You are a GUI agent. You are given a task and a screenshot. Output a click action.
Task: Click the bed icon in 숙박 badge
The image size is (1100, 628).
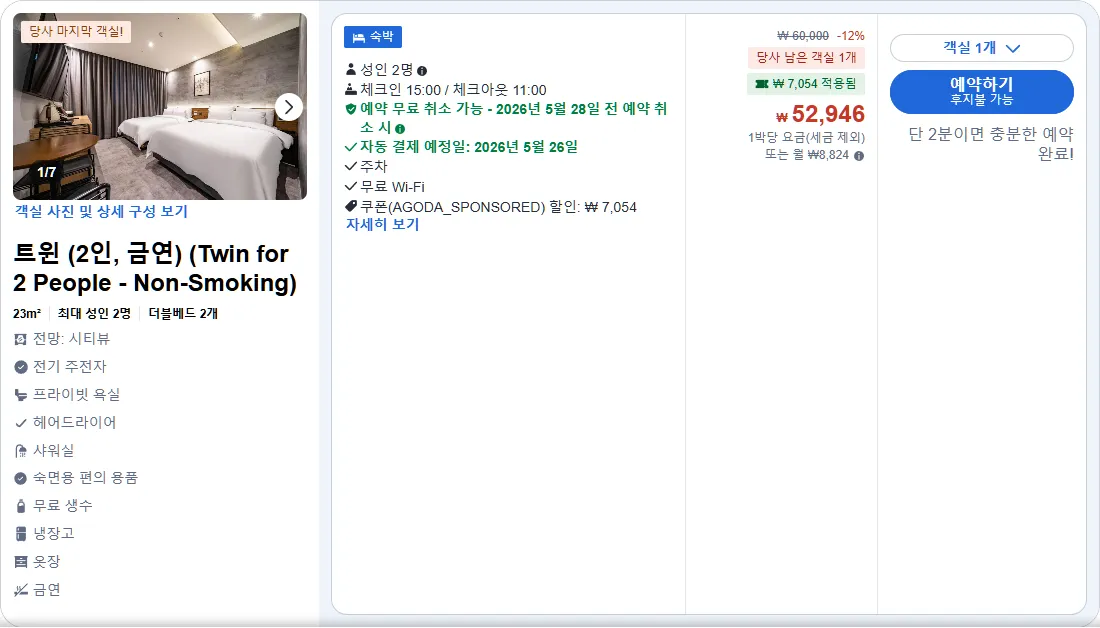[x=358, y=37]
